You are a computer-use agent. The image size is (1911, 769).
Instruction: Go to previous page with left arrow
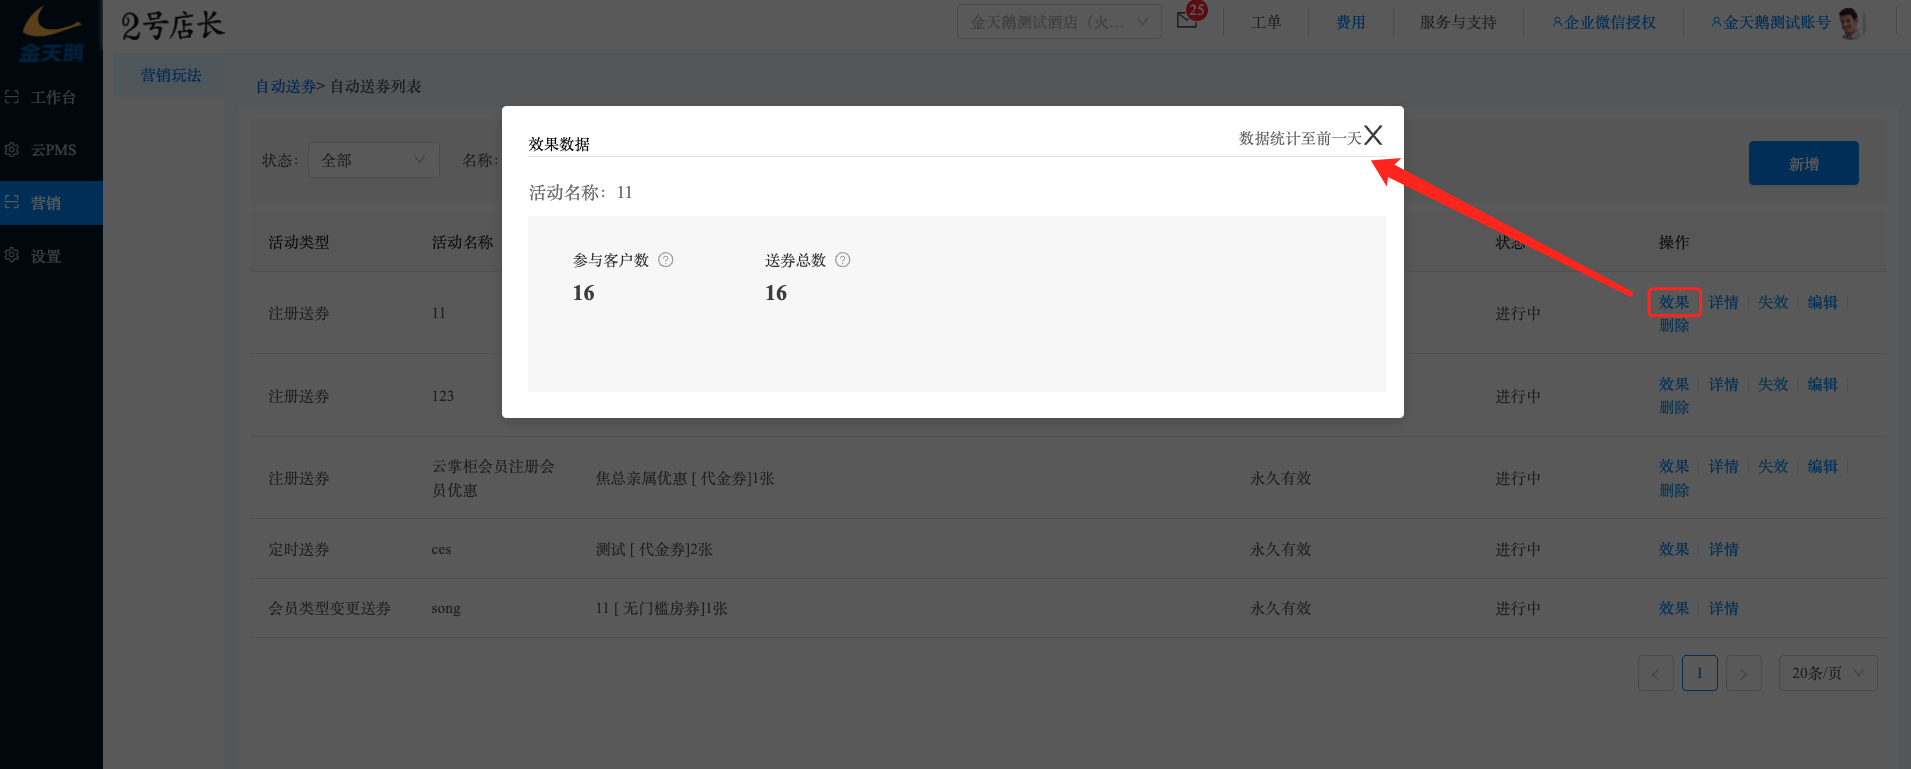pyautogui.click(x=1656, y=673)
